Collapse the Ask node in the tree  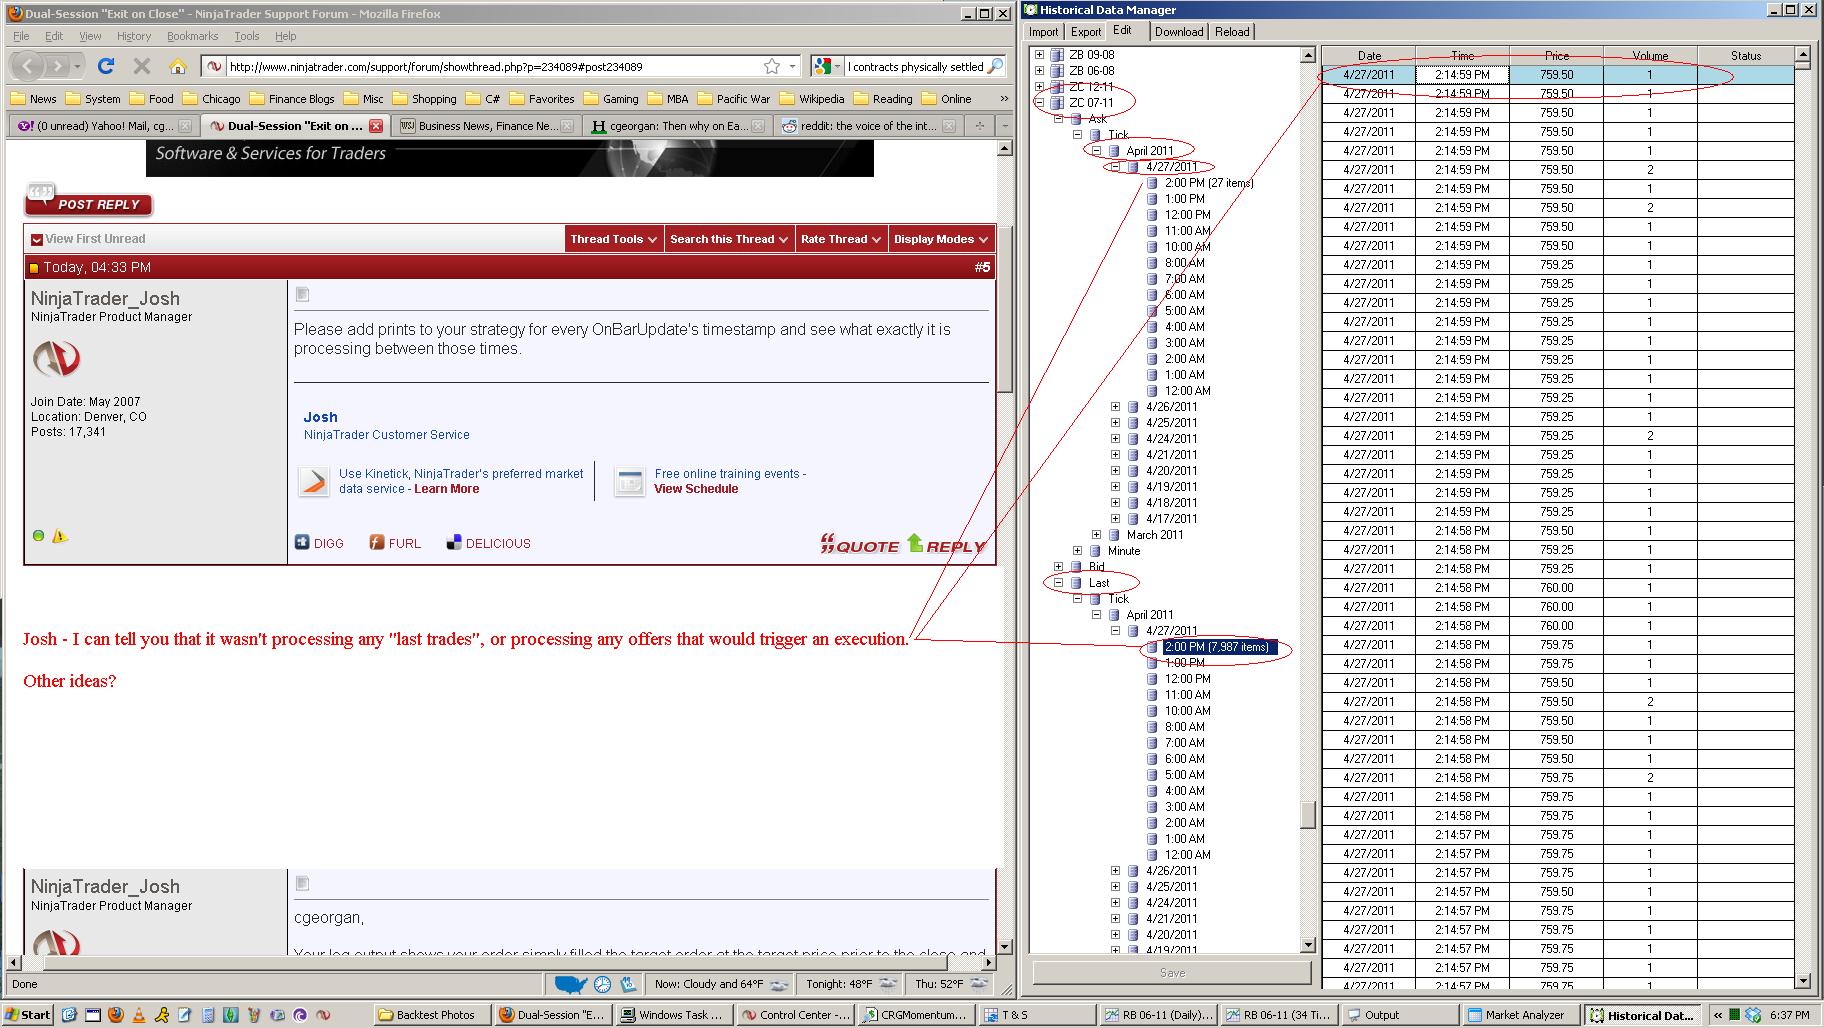click(1058, 119)
